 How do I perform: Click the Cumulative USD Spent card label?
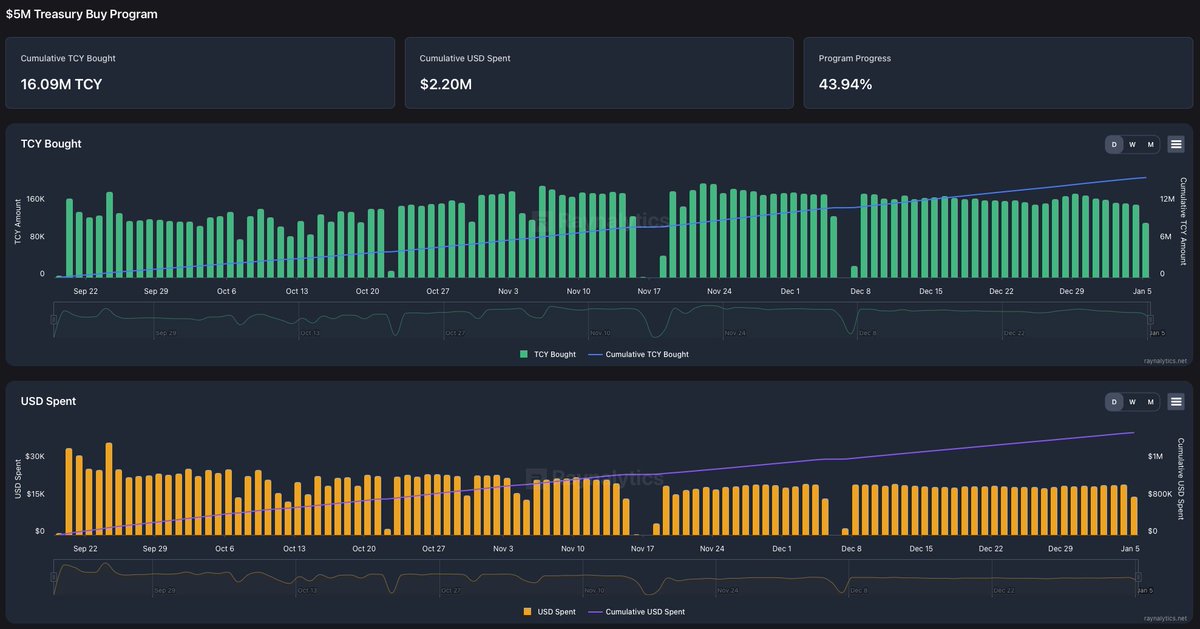click(465, 58)
